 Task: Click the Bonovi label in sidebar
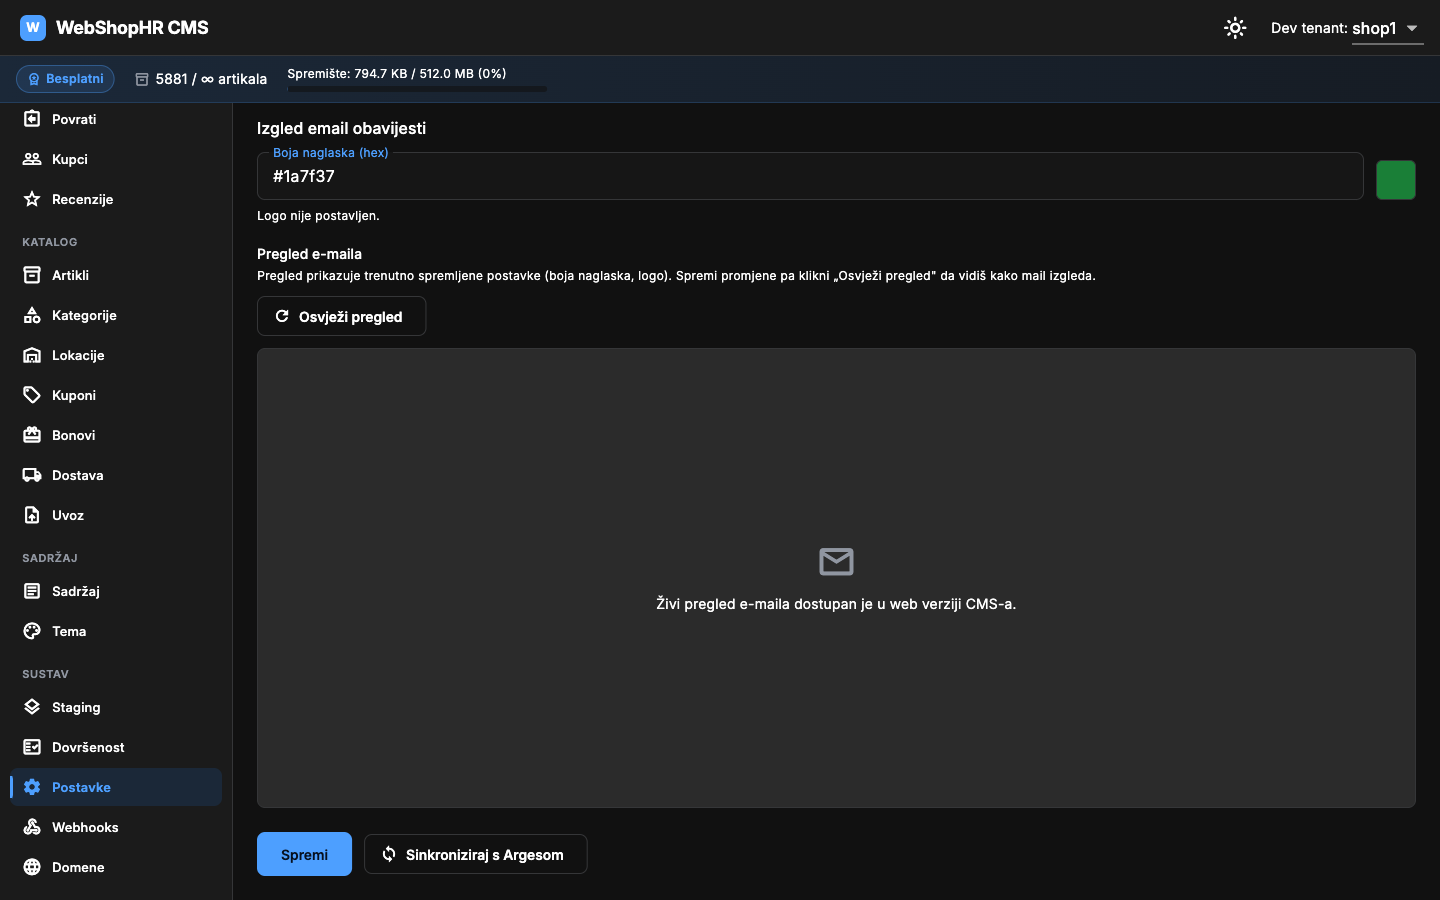coord(74,435)
